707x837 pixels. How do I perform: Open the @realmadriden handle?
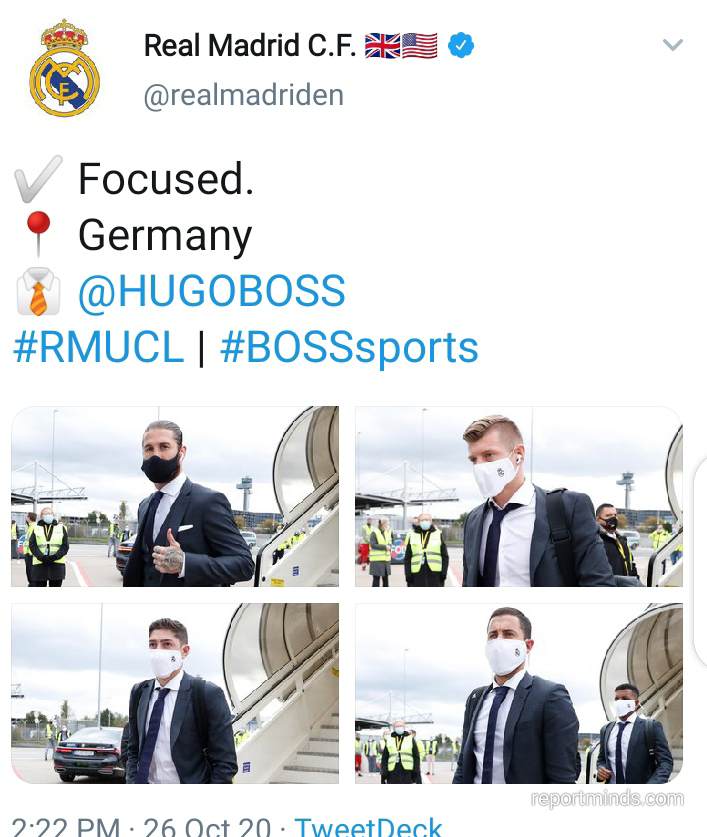point(243,96)
